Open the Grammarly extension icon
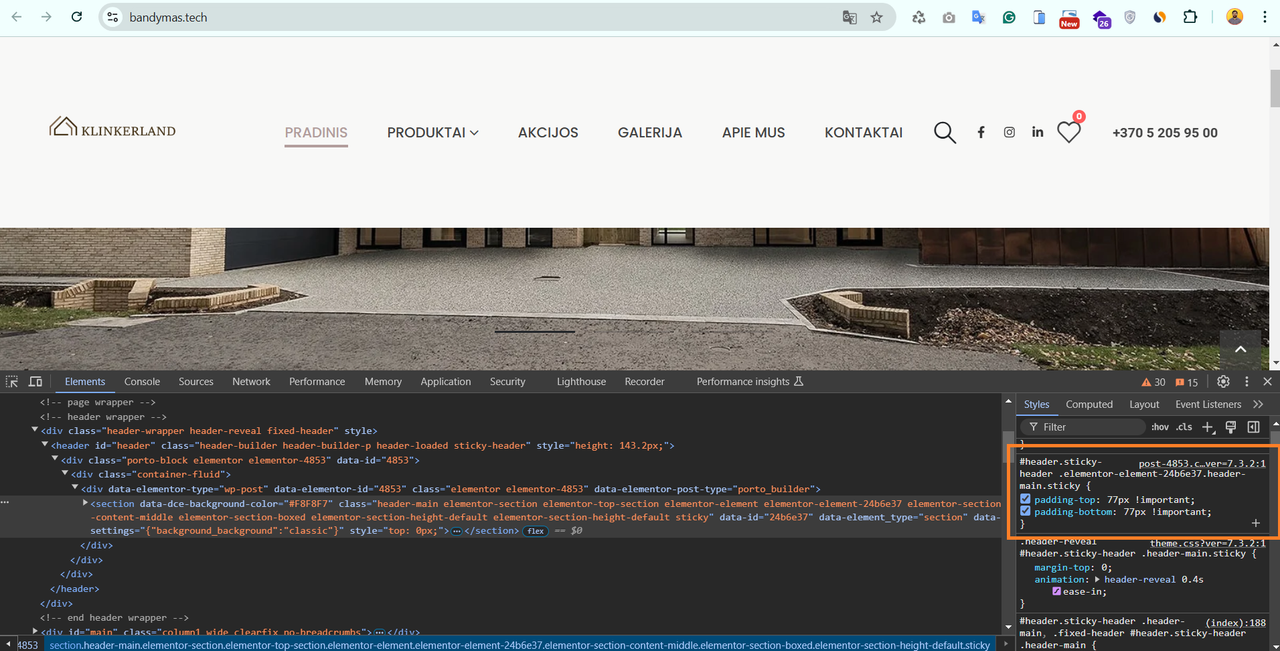This screenshot has width=1280, height=651. [1010, 17]
